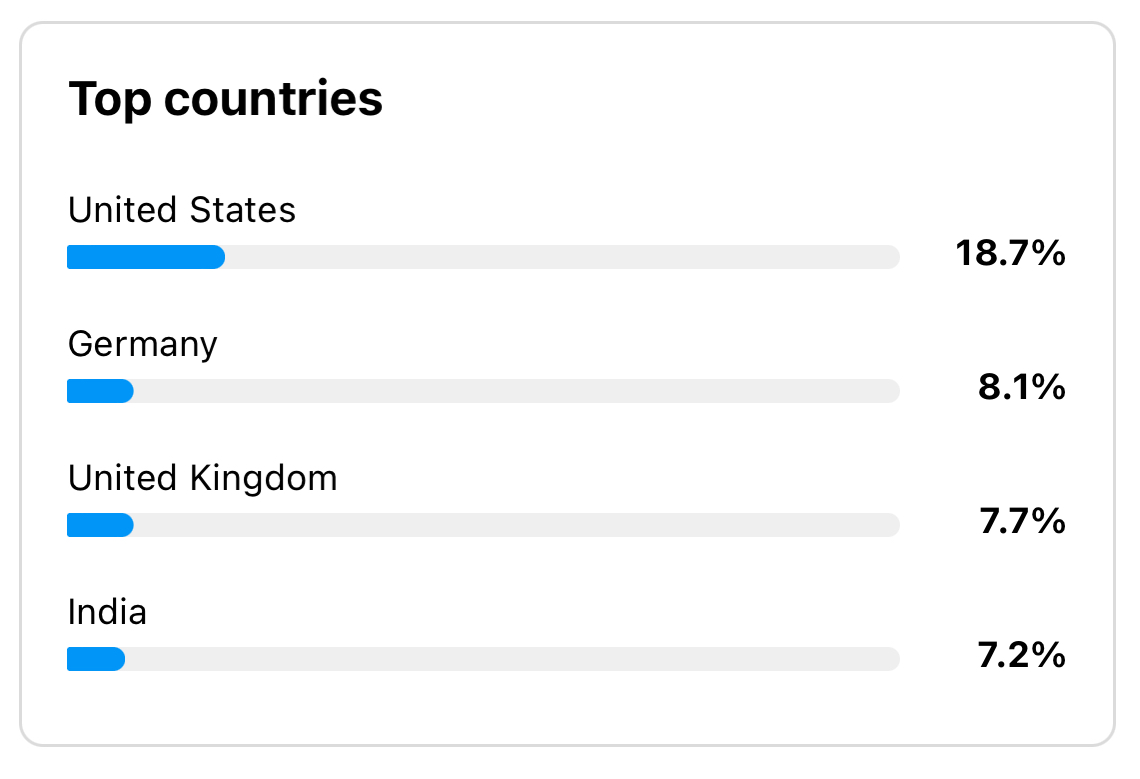
Task: Click the percent sign after 18.7
Action: (x=1048, y=253)
